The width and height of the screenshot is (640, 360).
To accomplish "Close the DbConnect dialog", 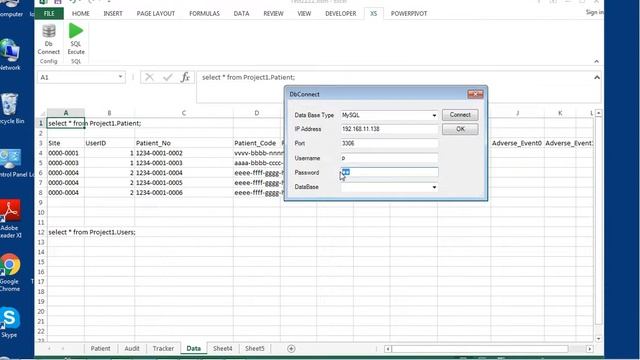I will [475, 94].
